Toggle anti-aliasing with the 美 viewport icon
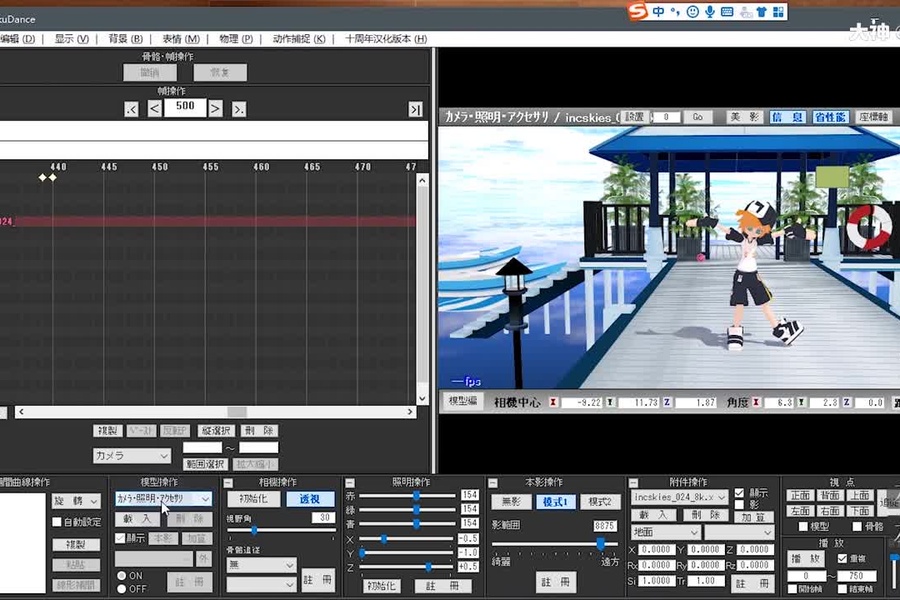This screenshot has width=900, height=600. click(x=737, y=116)
